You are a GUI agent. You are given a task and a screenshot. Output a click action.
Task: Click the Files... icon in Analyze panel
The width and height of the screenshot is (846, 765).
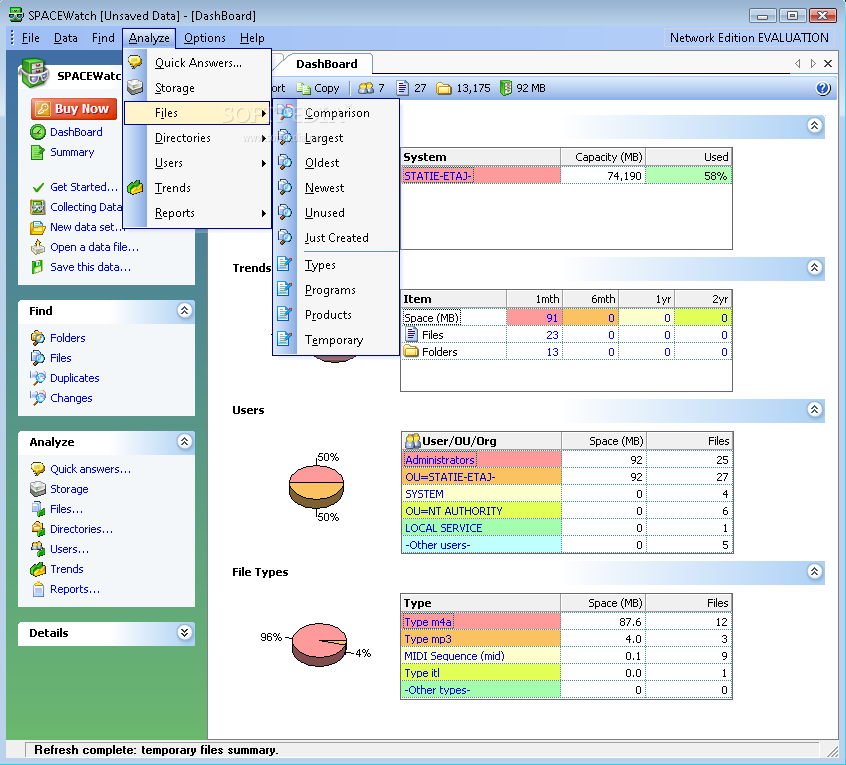click(x=38, y=509)
